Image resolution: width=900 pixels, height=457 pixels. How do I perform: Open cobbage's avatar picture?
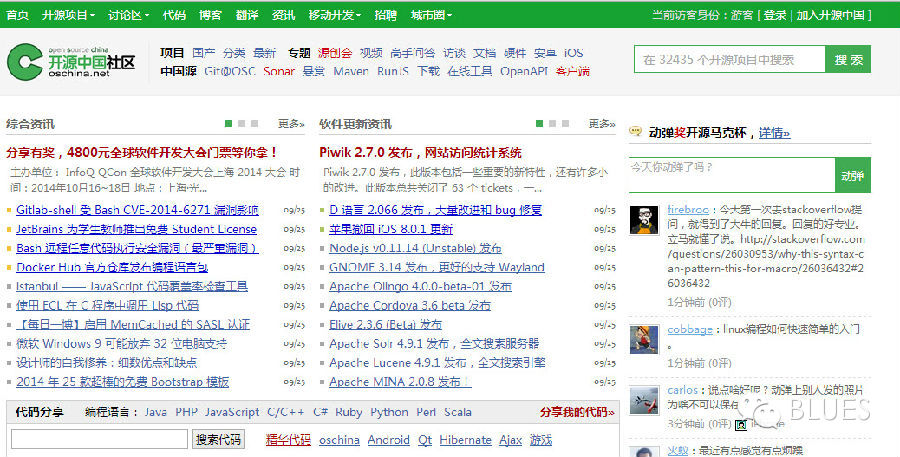(644, 339)
